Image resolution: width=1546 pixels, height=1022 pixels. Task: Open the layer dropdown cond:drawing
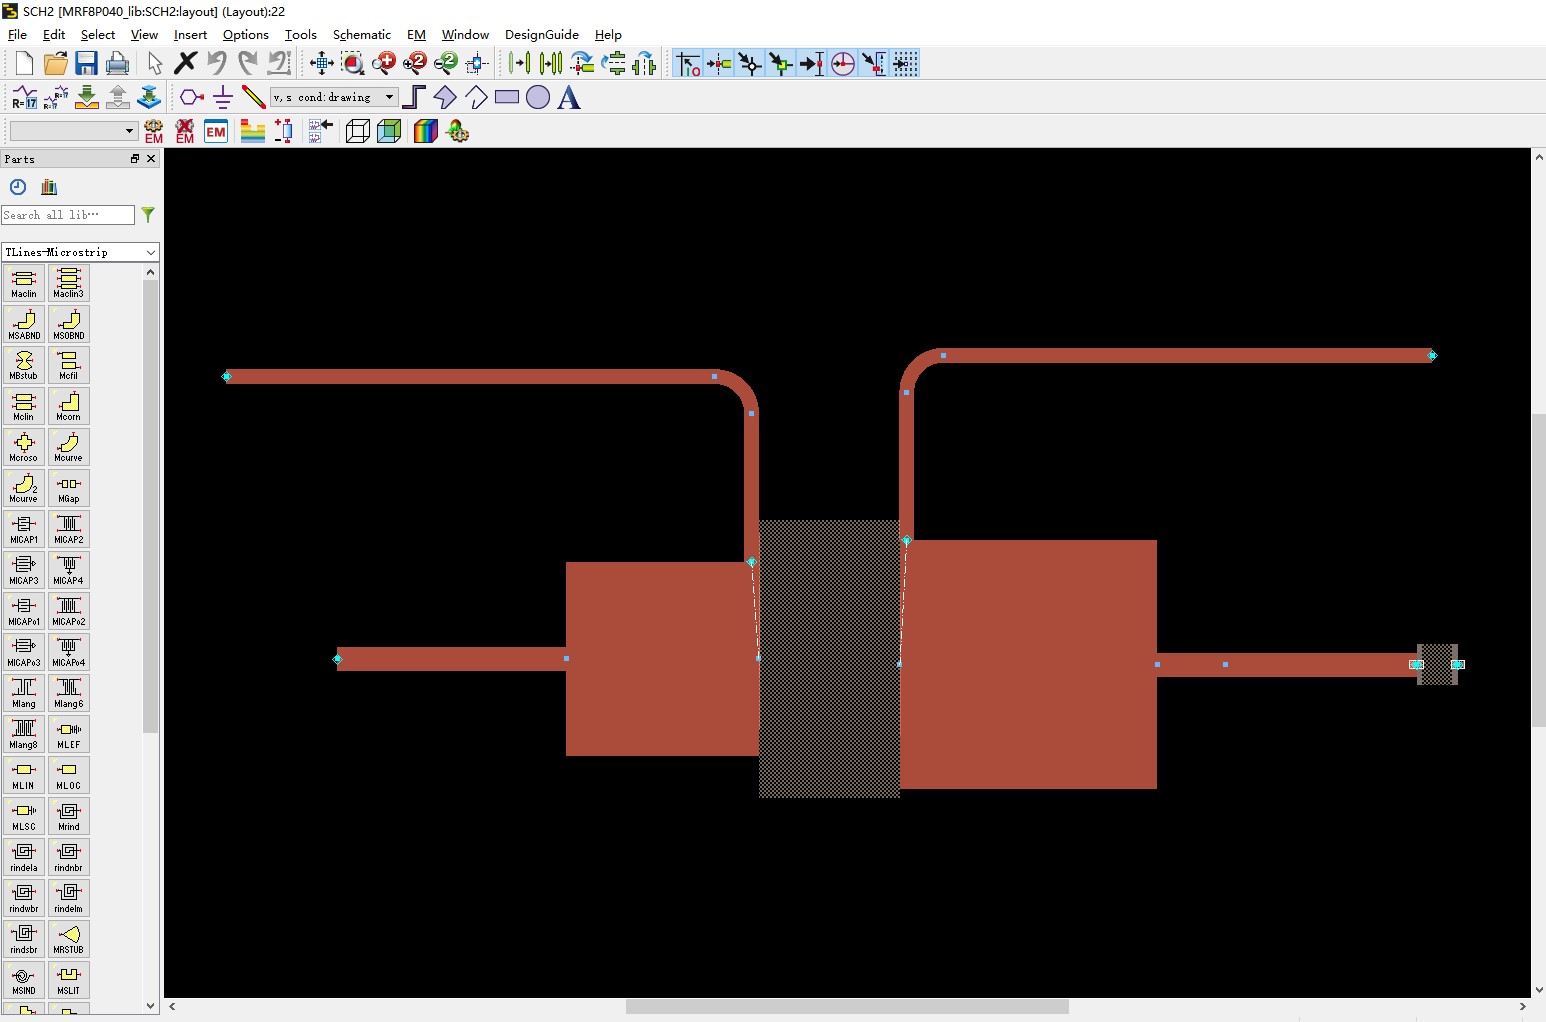335,97
